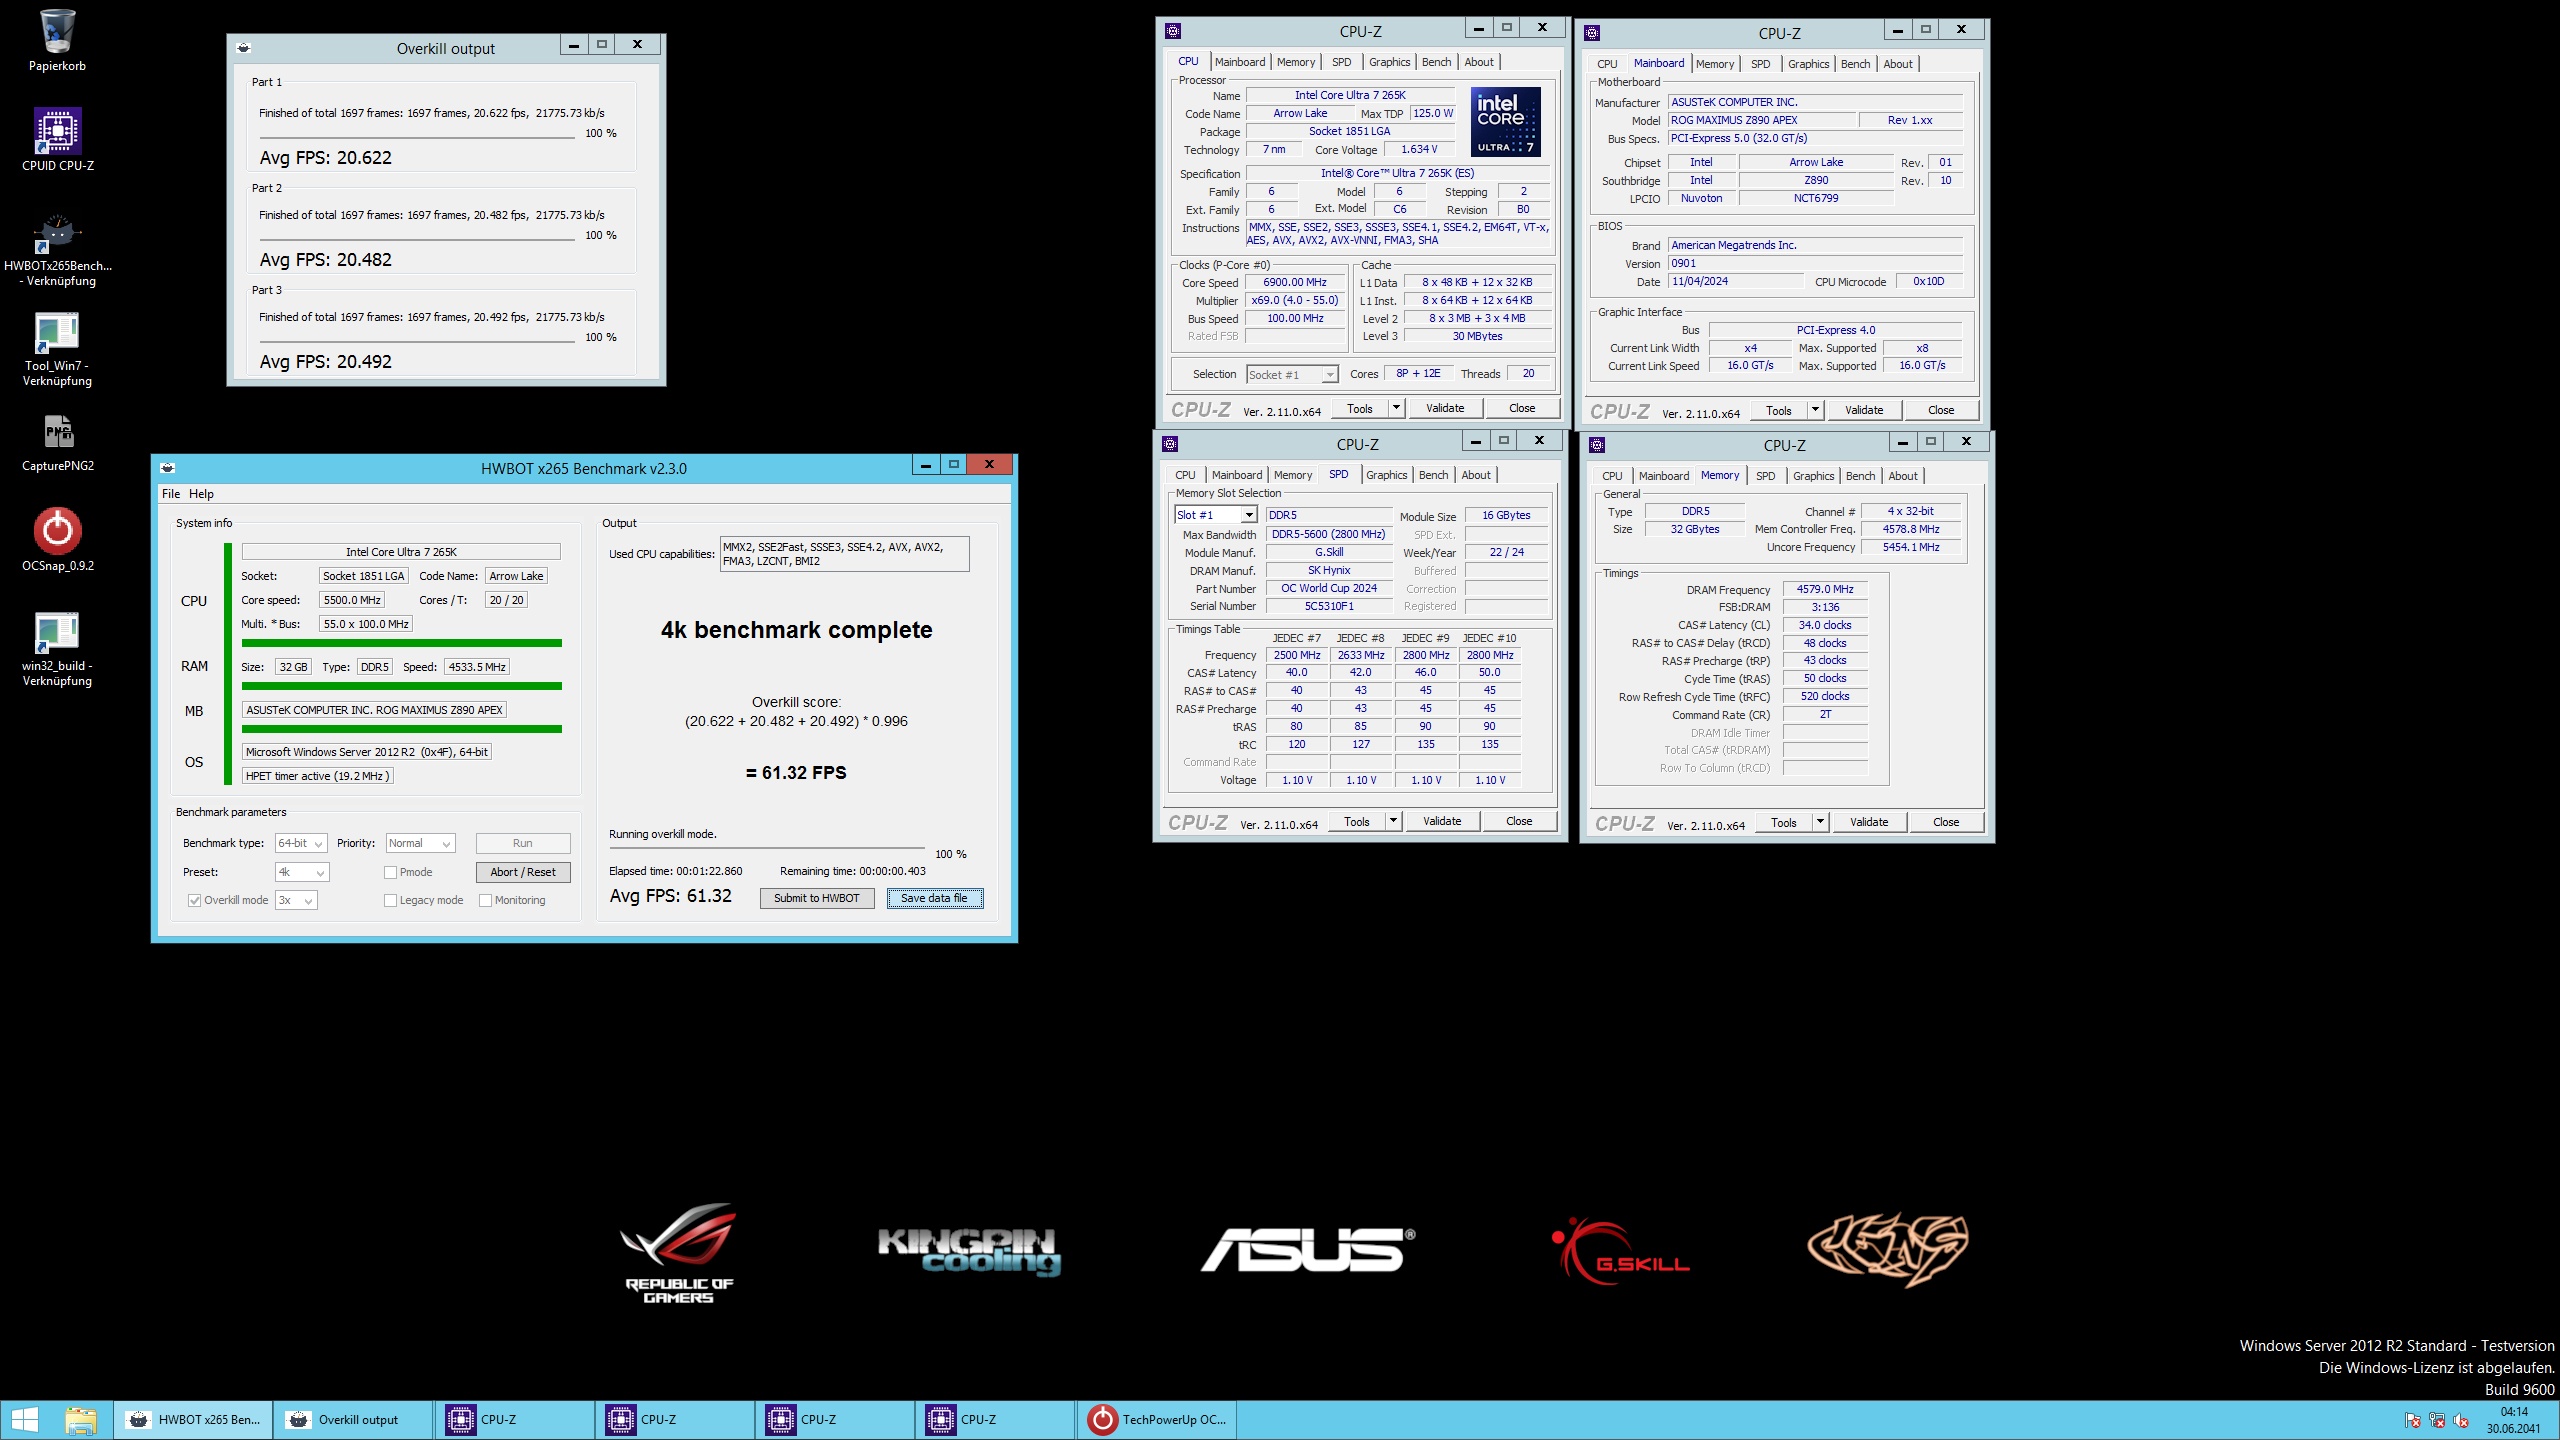Image resolution: width=2560 pixels, height=1440 pixels.
Task: Click the Windows Start button
Action: 24,1419
